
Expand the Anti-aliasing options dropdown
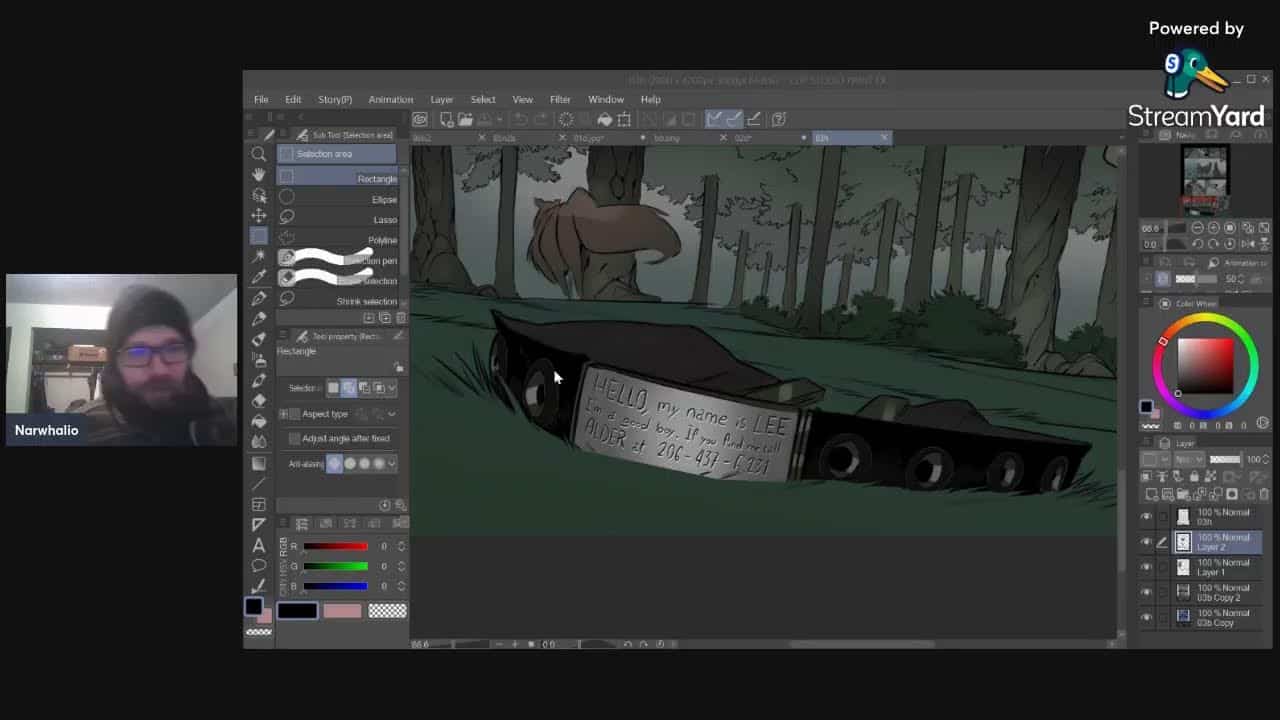click(391, 464)
